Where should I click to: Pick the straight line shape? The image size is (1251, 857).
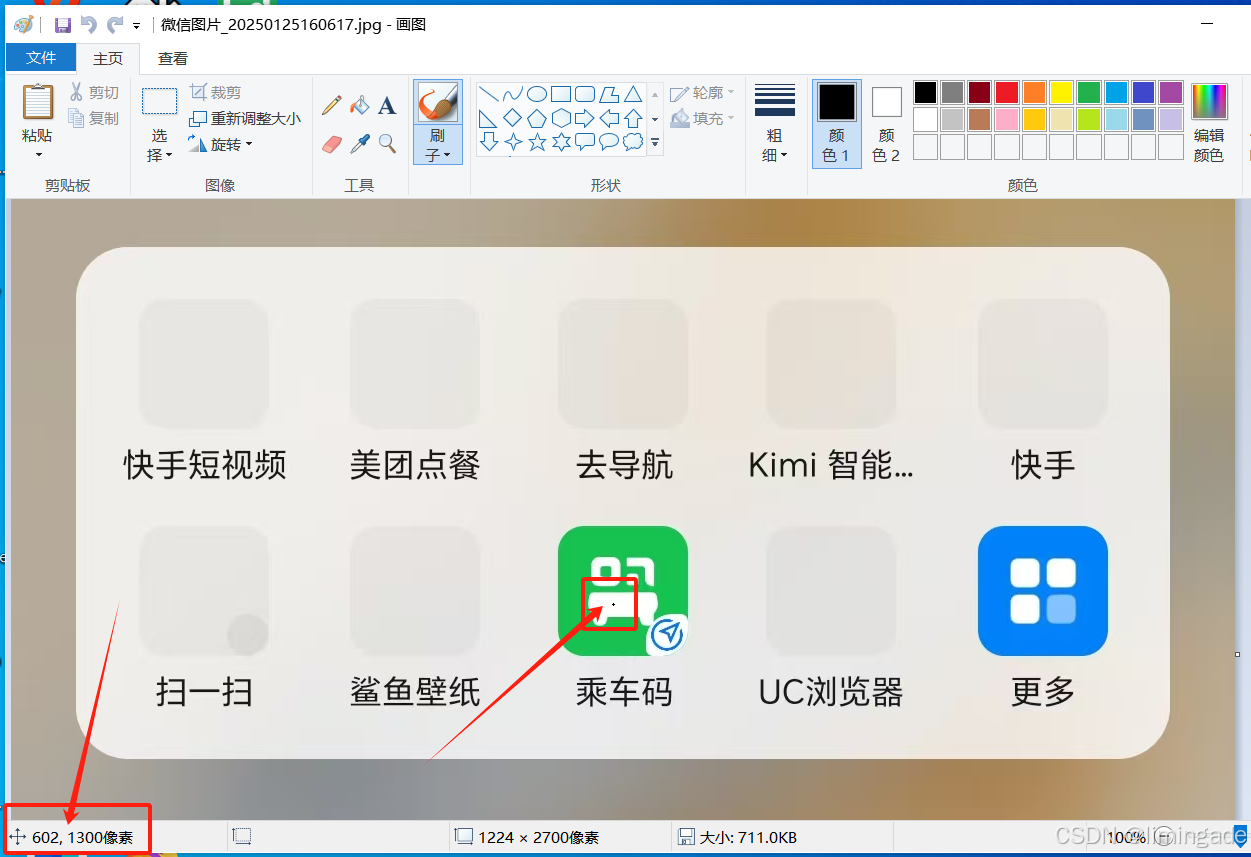(x=489, y=95)
